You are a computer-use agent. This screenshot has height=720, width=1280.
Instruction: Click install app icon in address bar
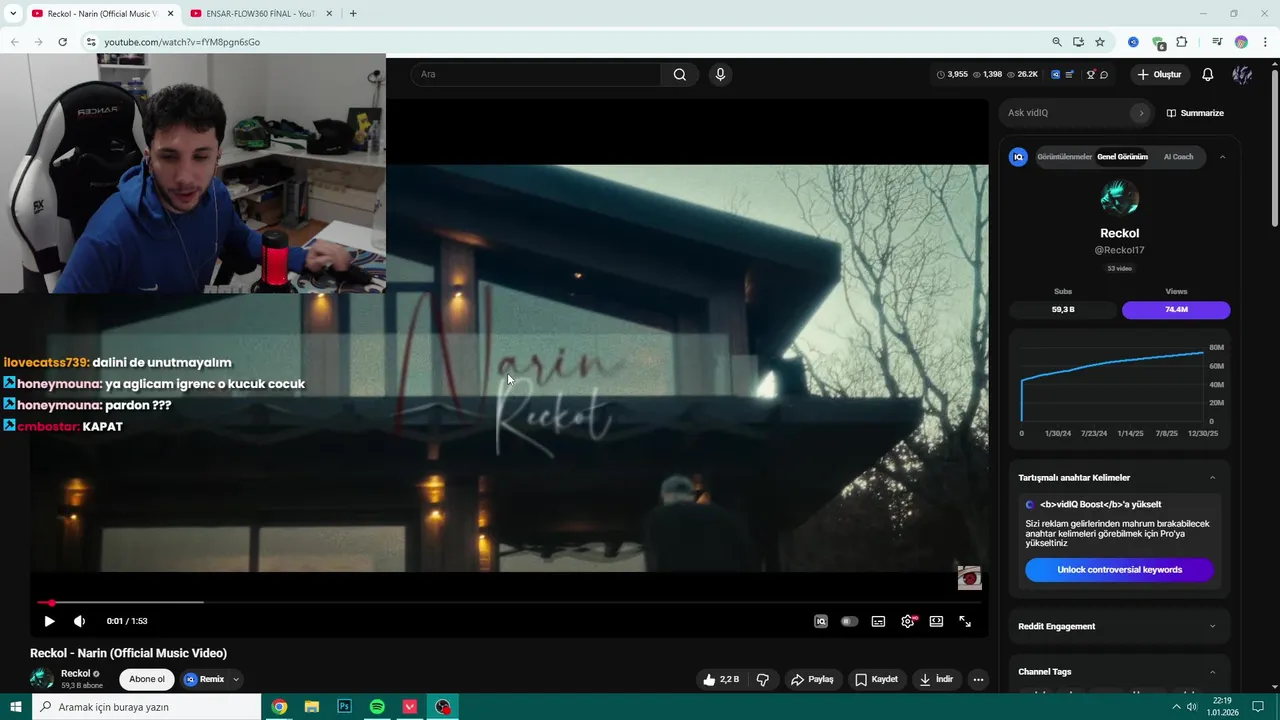(1078, 42)
